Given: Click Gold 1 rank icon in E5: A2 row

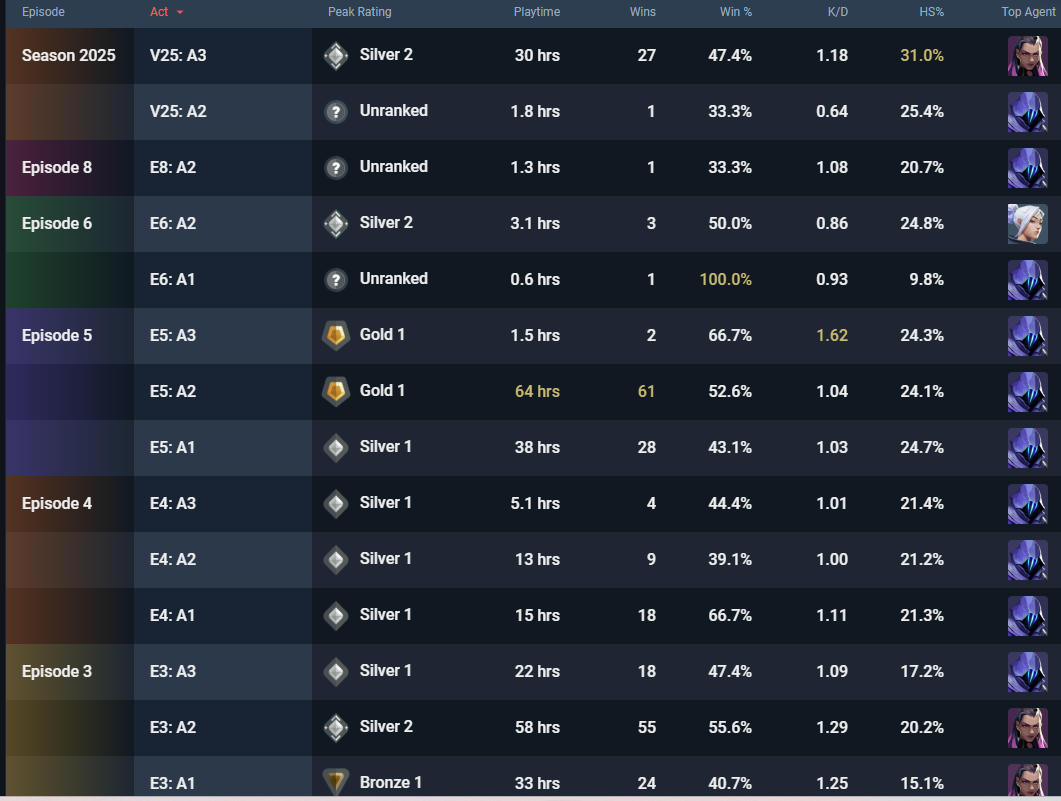Looking at the screenshot, I should 336,391.
